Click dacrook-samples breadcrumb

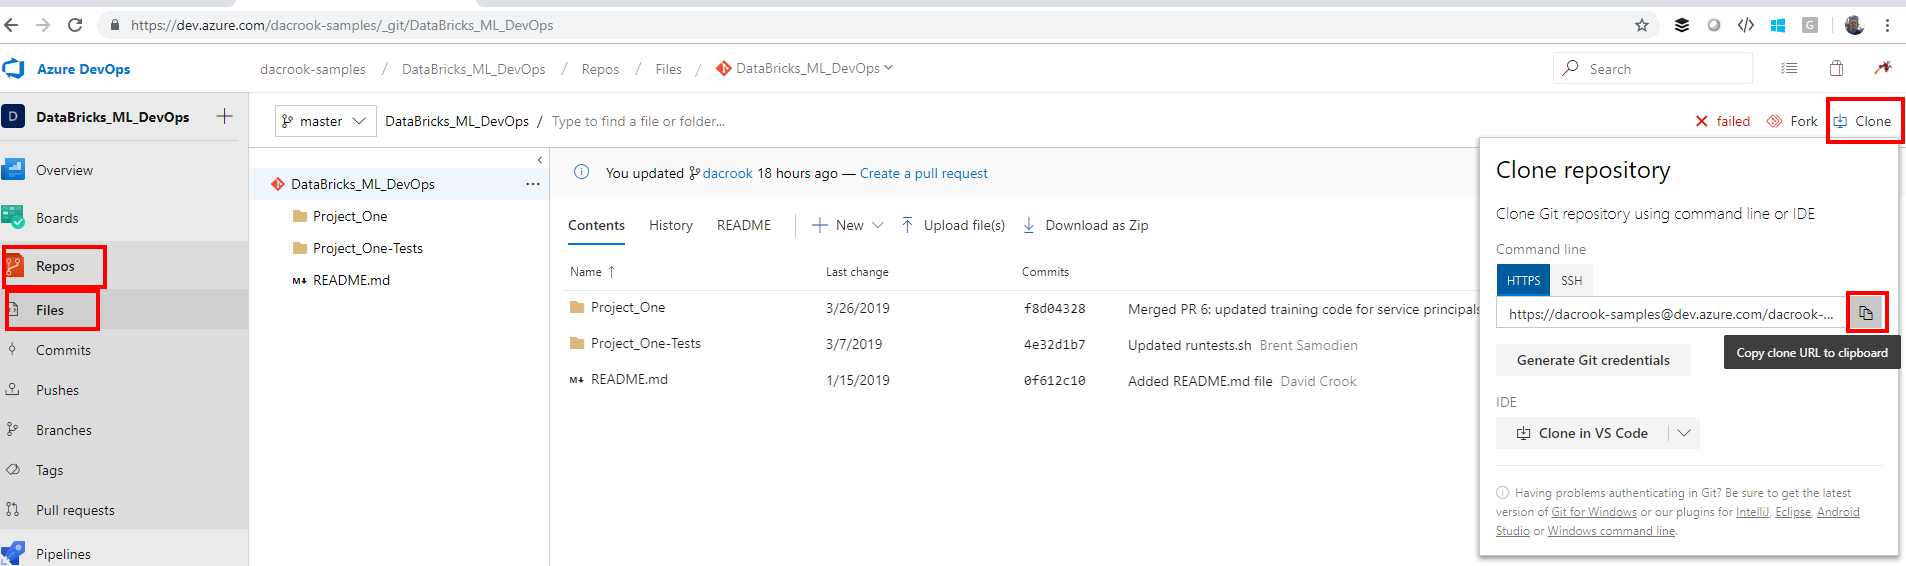pos(313,69)
